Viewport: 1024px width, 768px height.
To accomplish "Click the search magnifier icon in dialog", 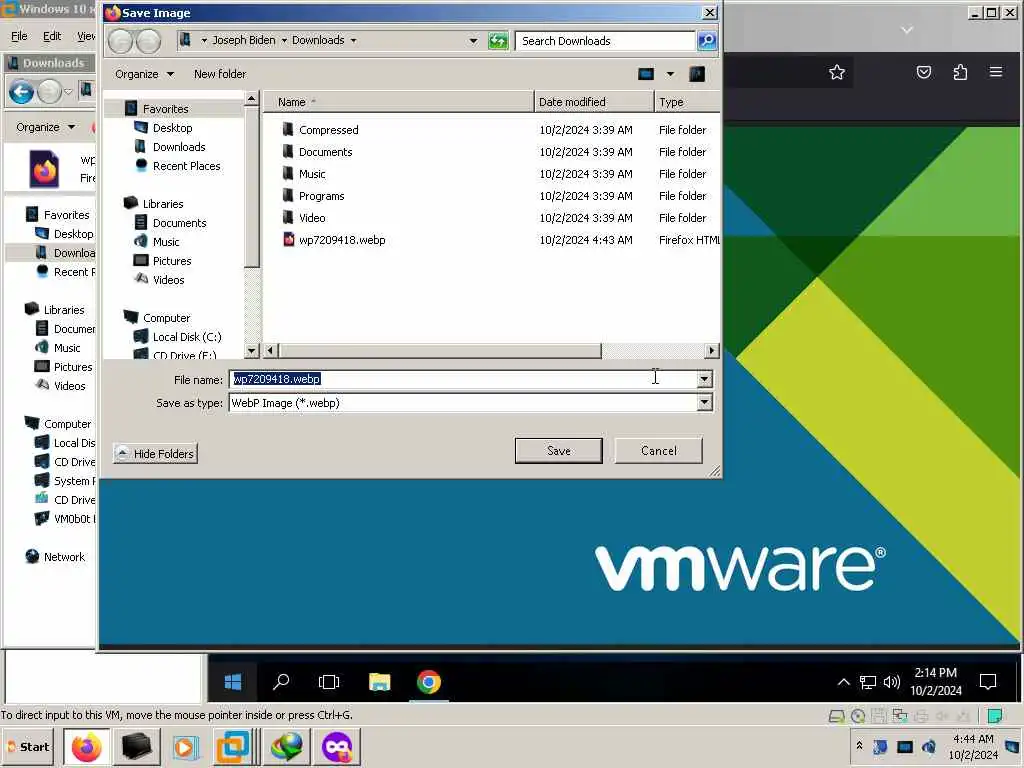I will 707,40.
